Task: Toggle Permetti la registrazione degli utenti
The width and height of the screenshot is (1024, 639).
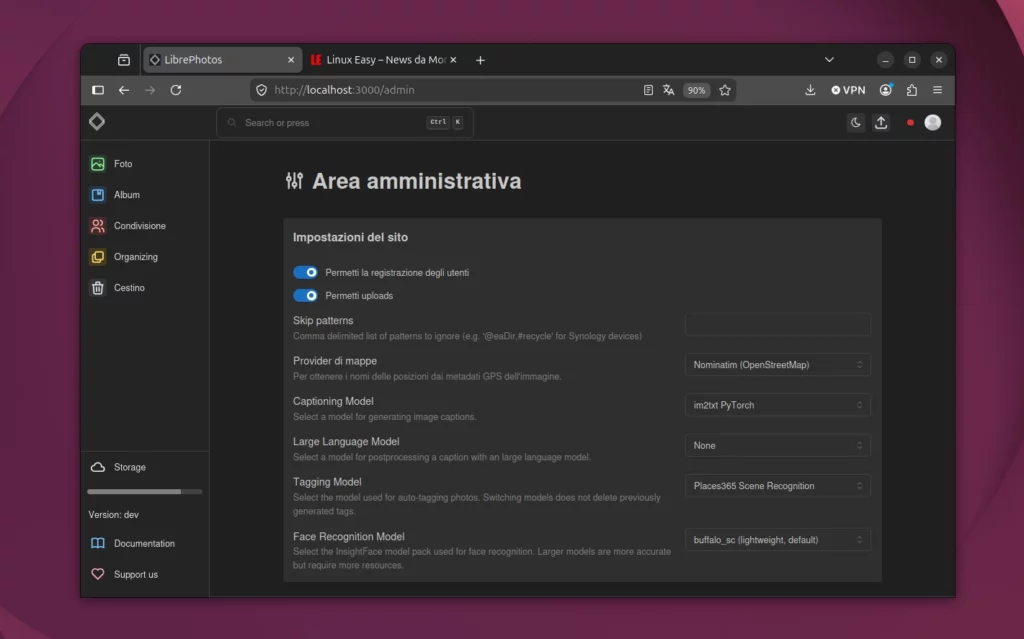Action: point(305,272)
